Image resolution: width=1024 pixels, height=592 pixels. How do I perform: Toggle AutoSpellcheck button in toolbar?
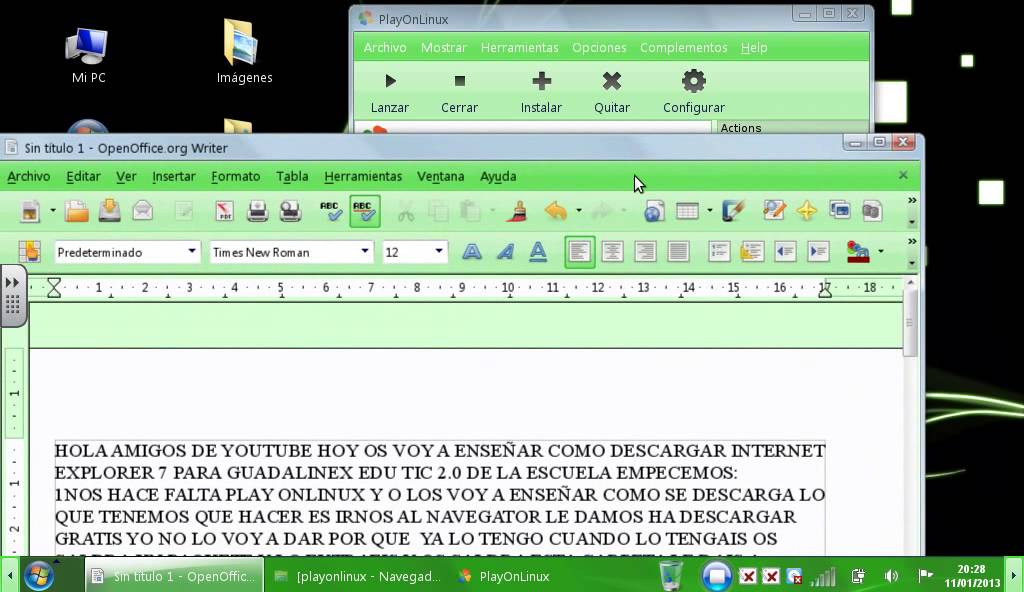coord(364,211)
